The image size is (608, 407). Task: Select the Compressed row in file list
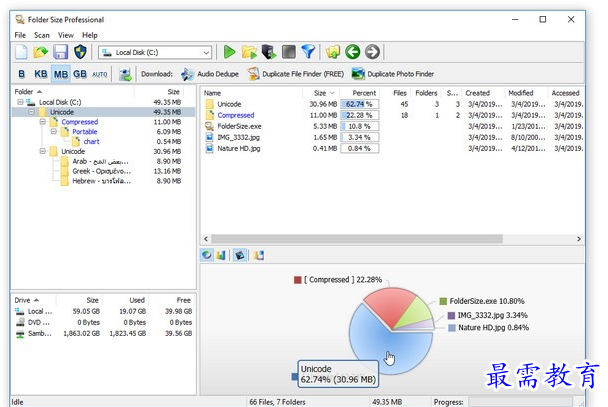point(392,115)
